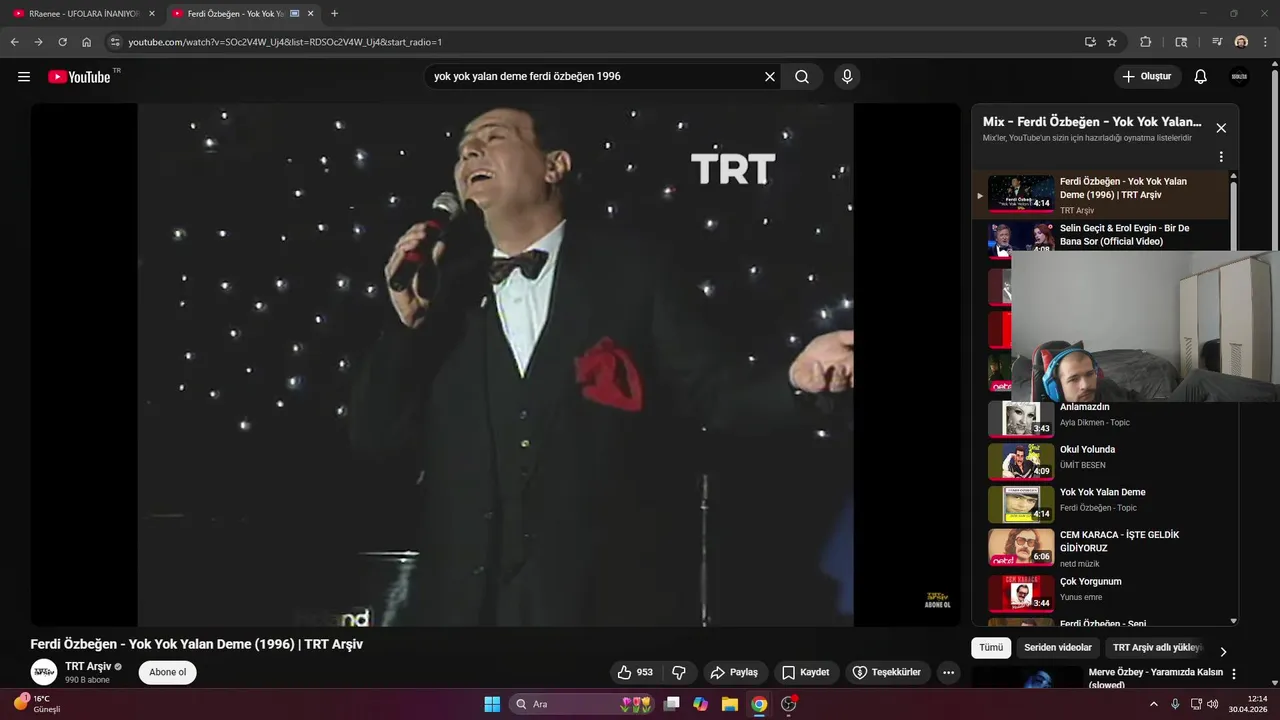Click the browser address bar URL
1280x720 pixels.
click(285, 42)
